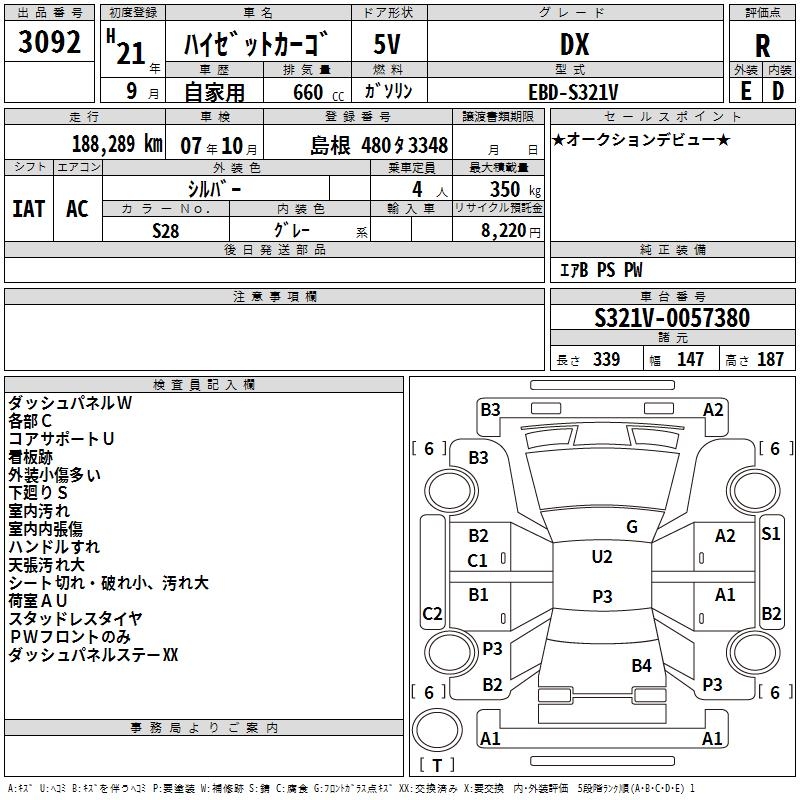Select the damage code legend at bottom
This screenshot has width=800, height=800.
(351, 789)
